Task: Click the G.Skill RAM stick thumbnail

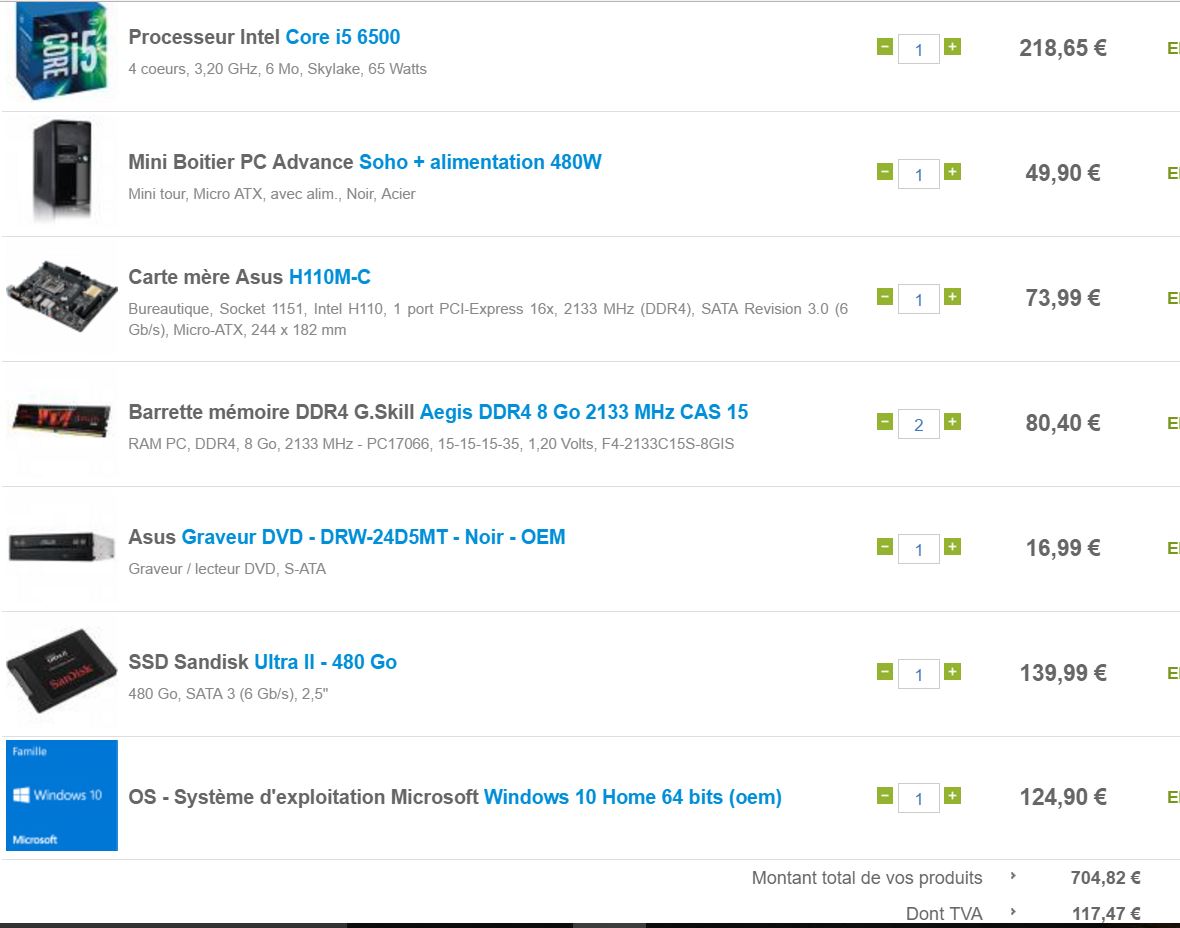Action: pyautogui.click(x=62, y=419)
